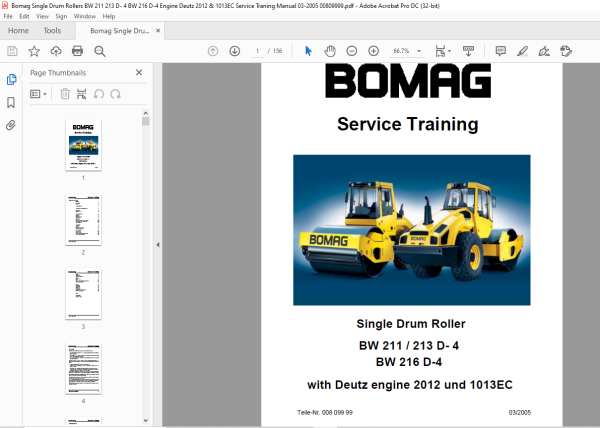The width and height of the screenshot is (600, 428).
Task: Click the 'Service Training' heading text
Action: tap(408, 124)
